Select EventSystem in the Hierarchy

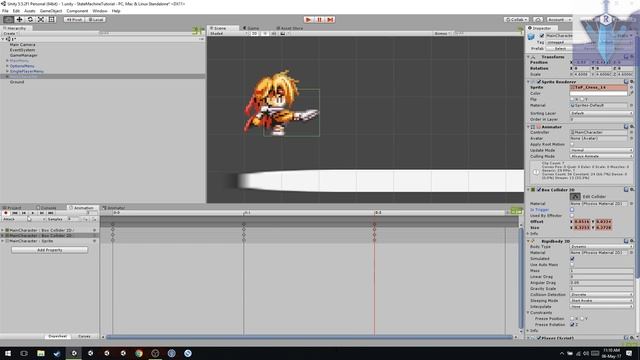22,50
